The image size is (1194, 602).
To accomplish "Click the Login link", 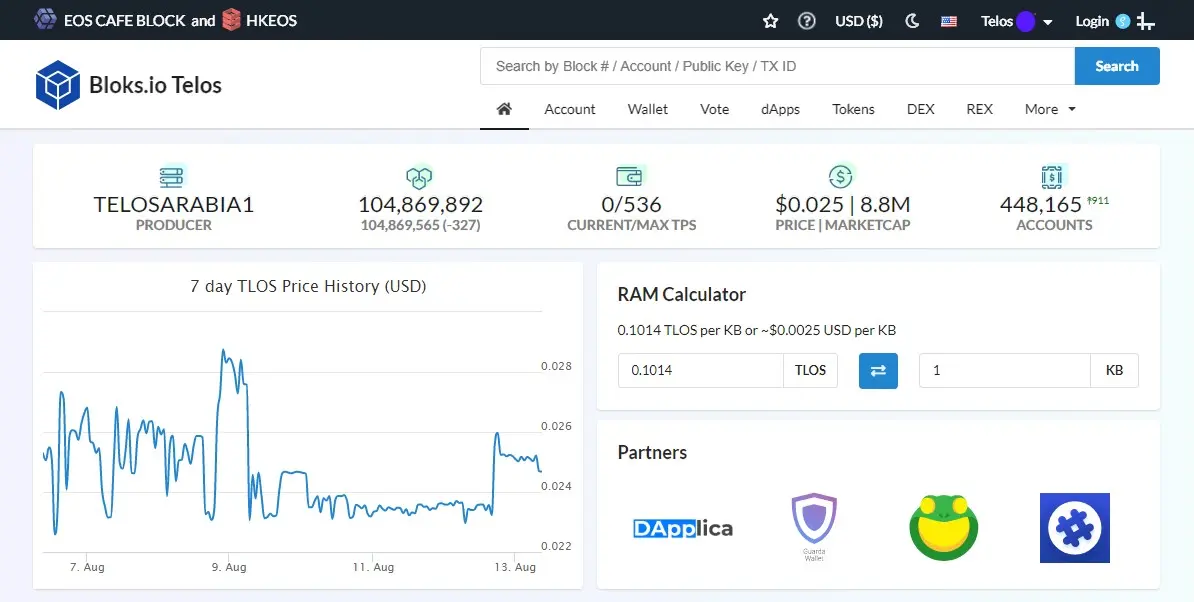I will pyautogui.click(x=1092, y=21).
